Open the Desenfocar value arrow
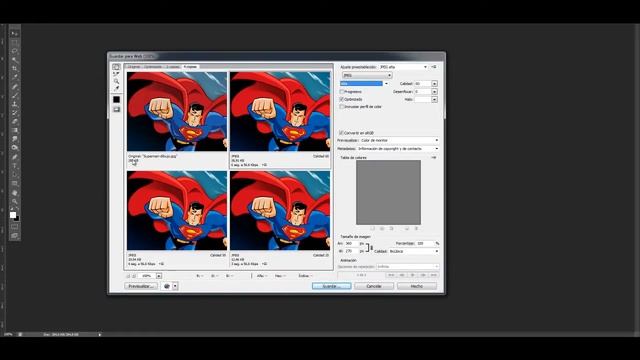 point(434,92)
